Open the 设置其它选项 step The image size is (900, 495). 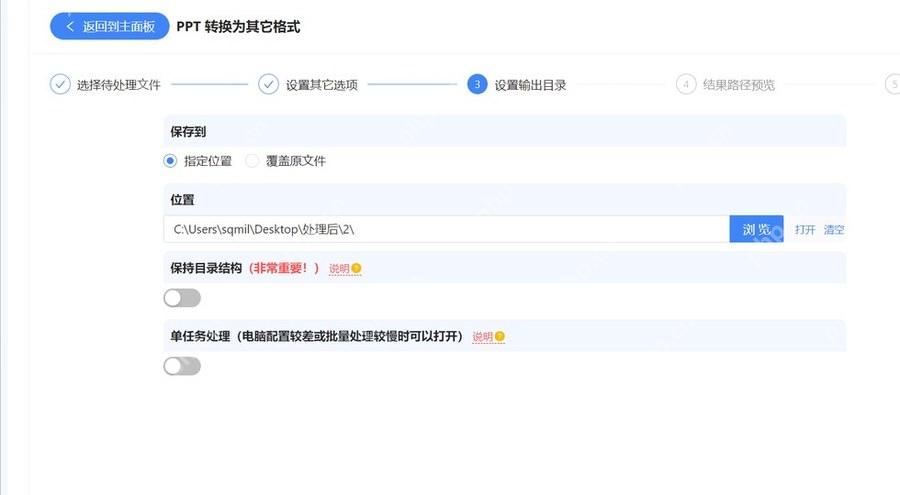(322, 85)
